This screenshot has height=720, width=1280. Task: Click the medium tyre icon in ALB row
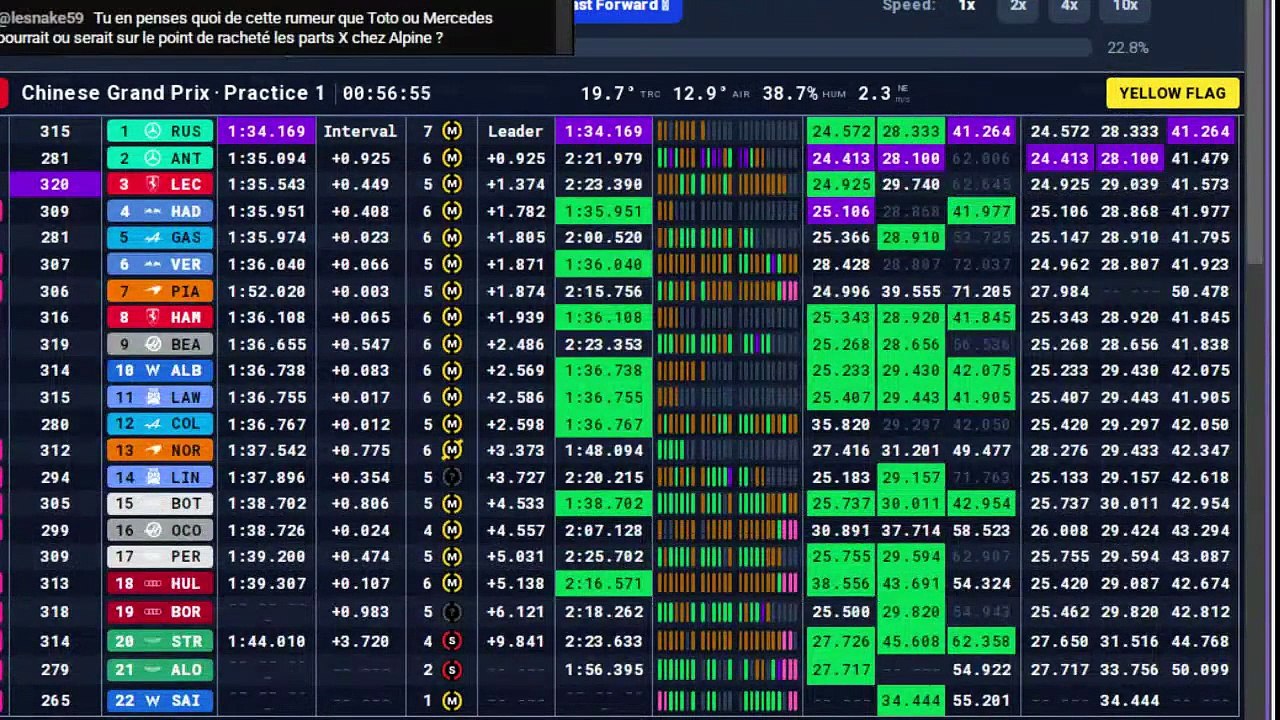(452, 370)
